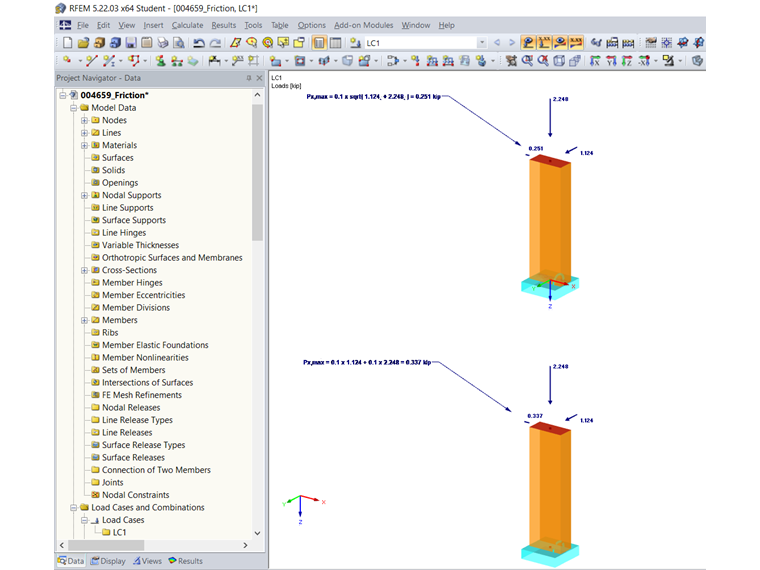The image size is (760, 570).
Task: Click the navigator vertical scrollbar thumb
Action: point(257,172)
